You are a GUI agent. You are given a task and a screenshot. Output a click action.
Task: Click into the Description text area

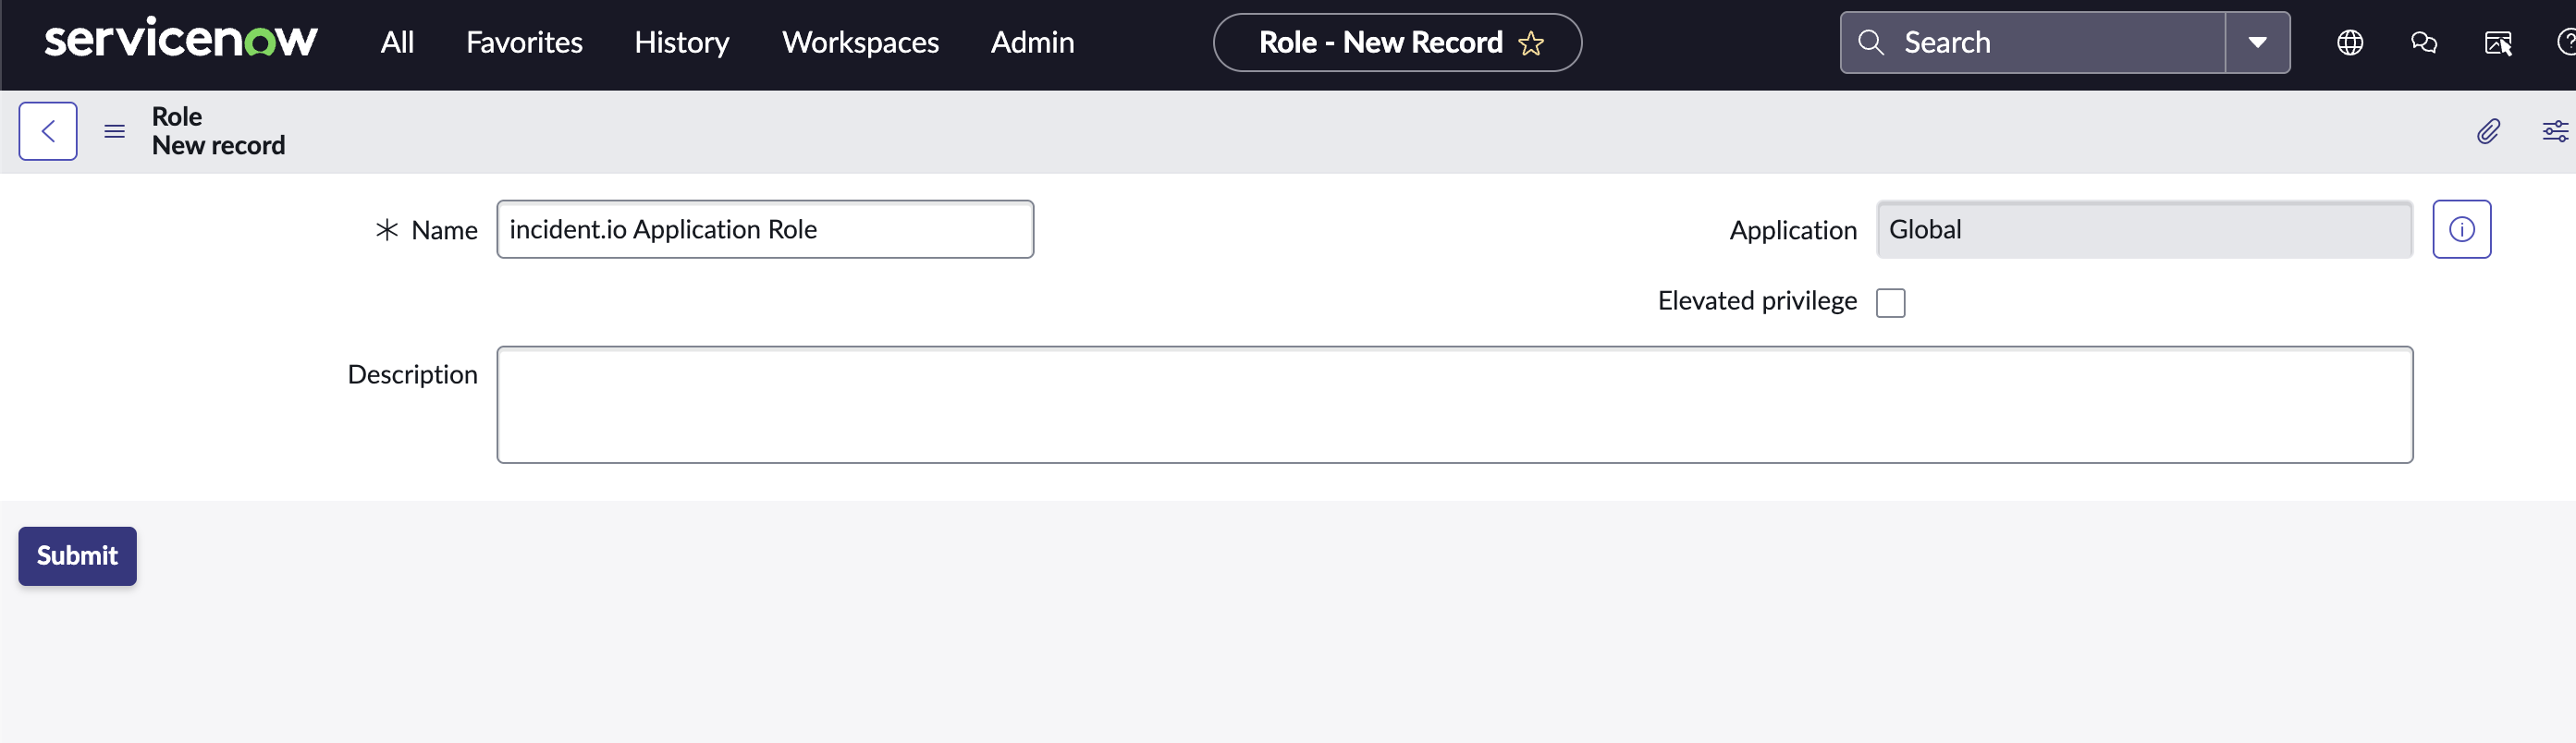click(x=1454, y=405)
